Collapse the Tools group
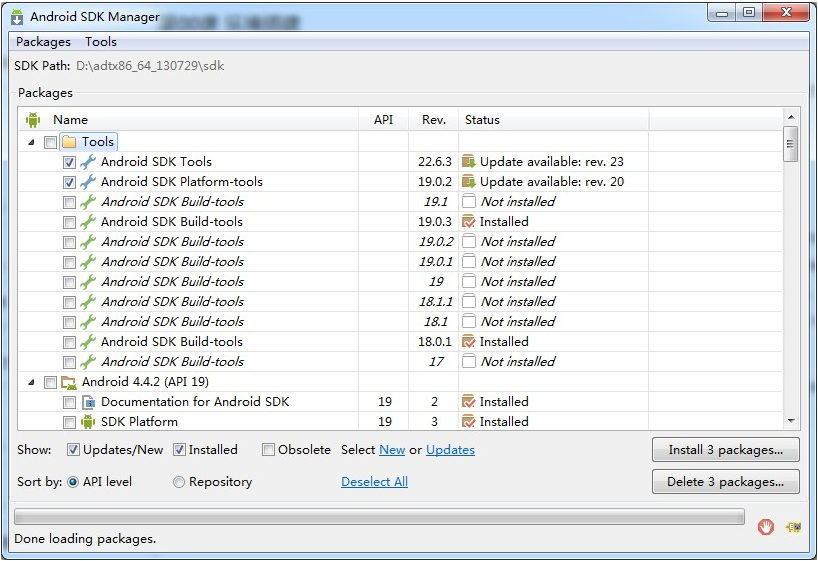818x561 pixels. pos(31,142)
